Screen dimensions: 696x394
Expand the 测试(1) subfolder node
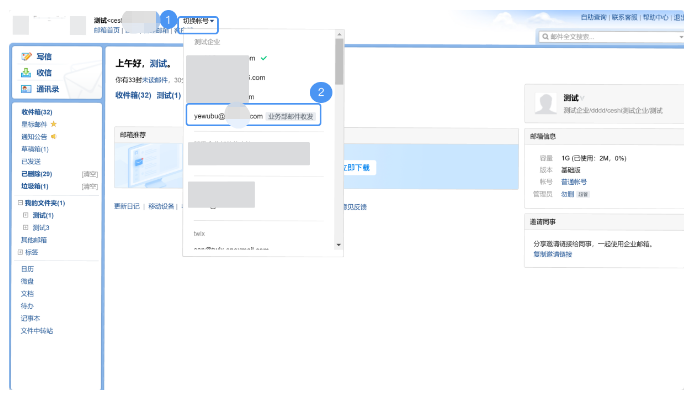pos(25,215)
